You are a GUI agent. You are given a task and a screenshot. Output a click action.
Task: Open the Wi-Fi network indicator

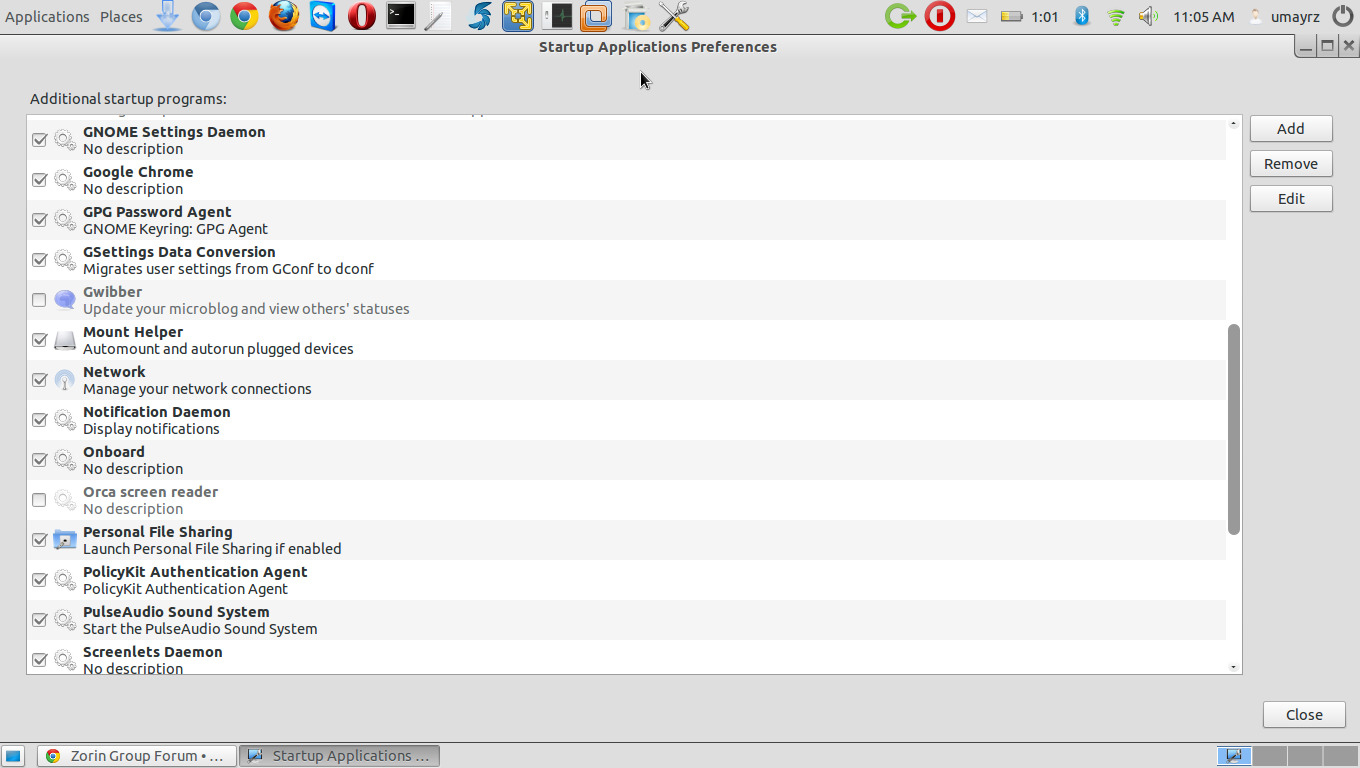pos(1116,17)
